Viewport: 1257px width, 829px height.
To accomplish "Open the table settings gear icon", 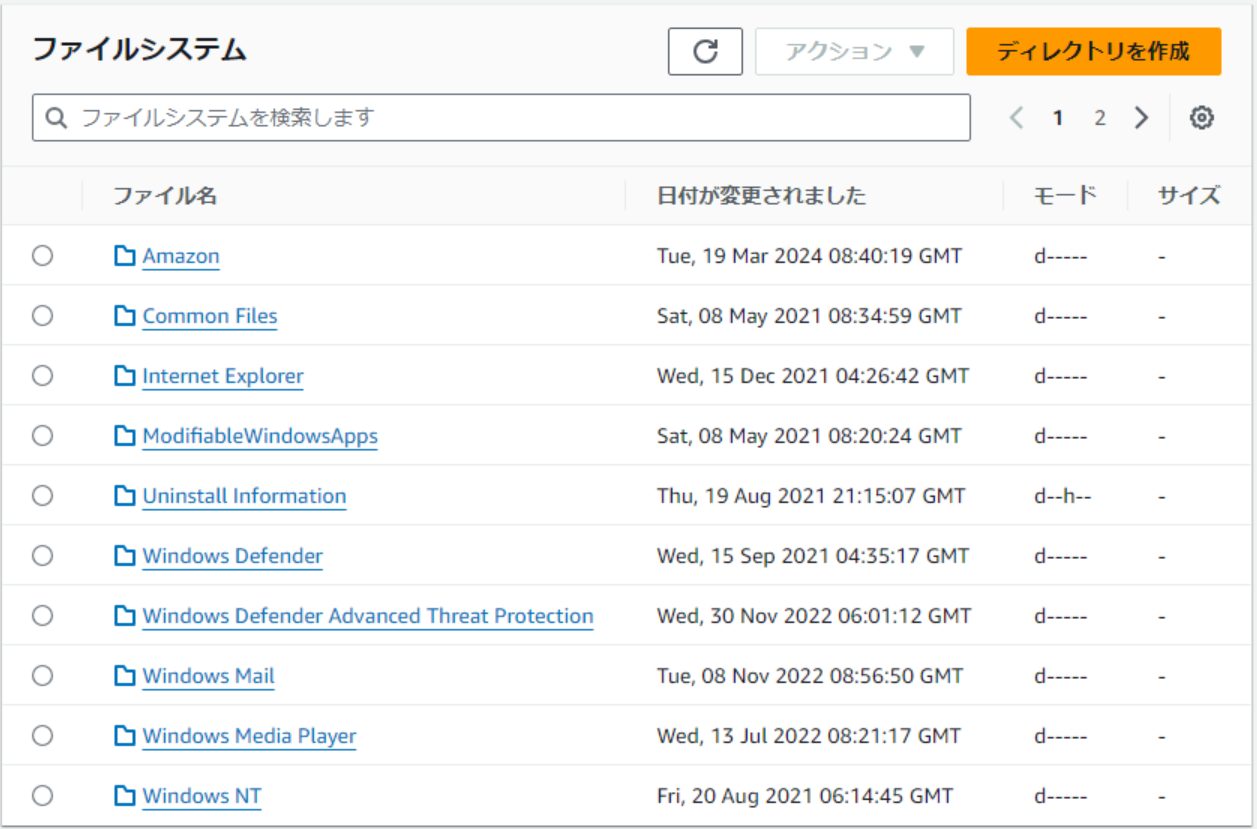I will coord(1201,118).
